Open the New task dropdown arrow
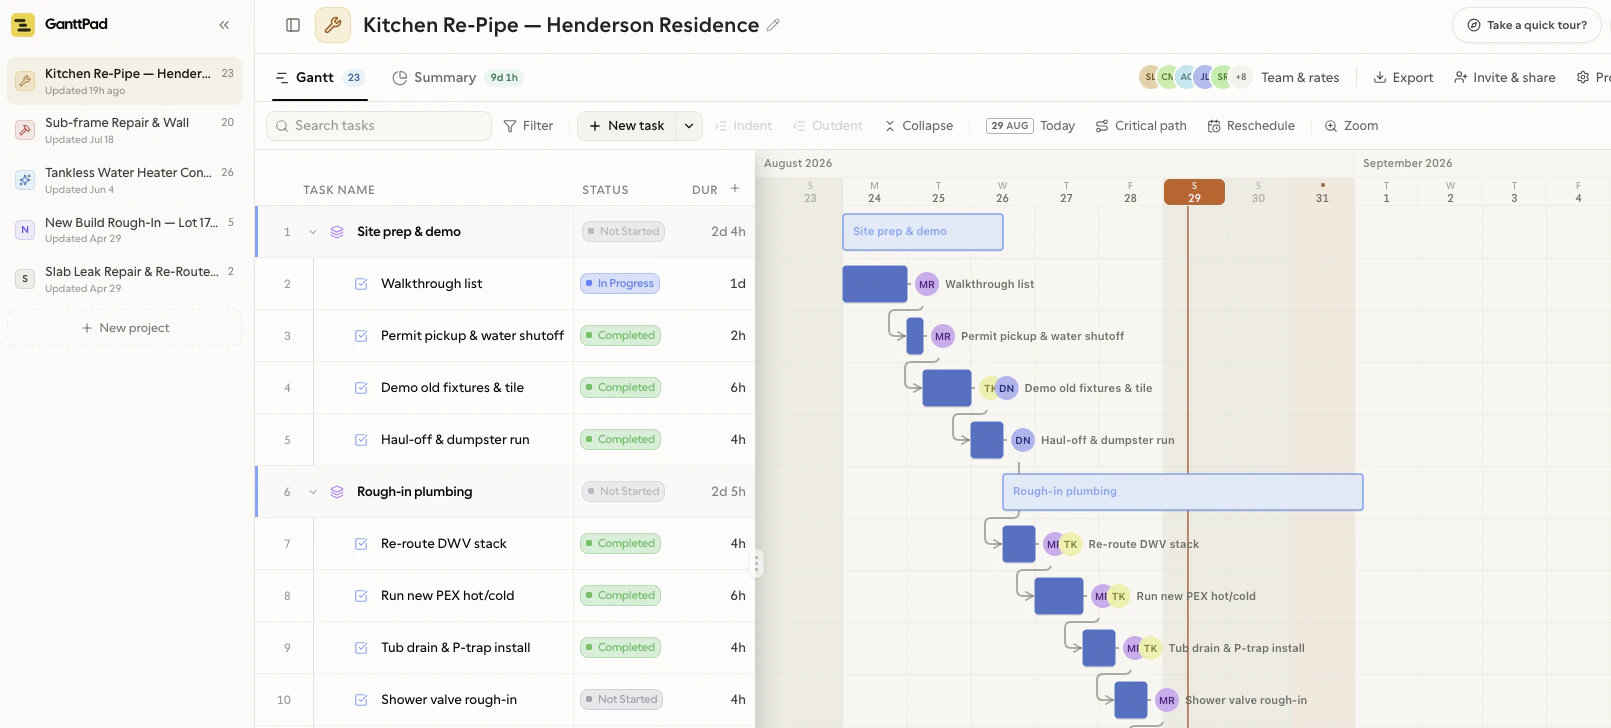1611x728 pixels. coord(689,125)
